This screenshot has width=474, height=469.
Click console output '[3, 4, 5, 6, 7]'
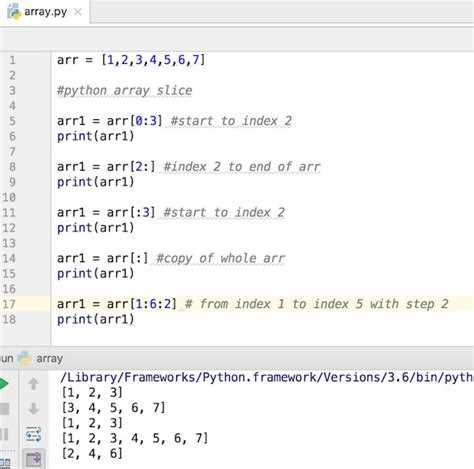(x=114, y=408)
